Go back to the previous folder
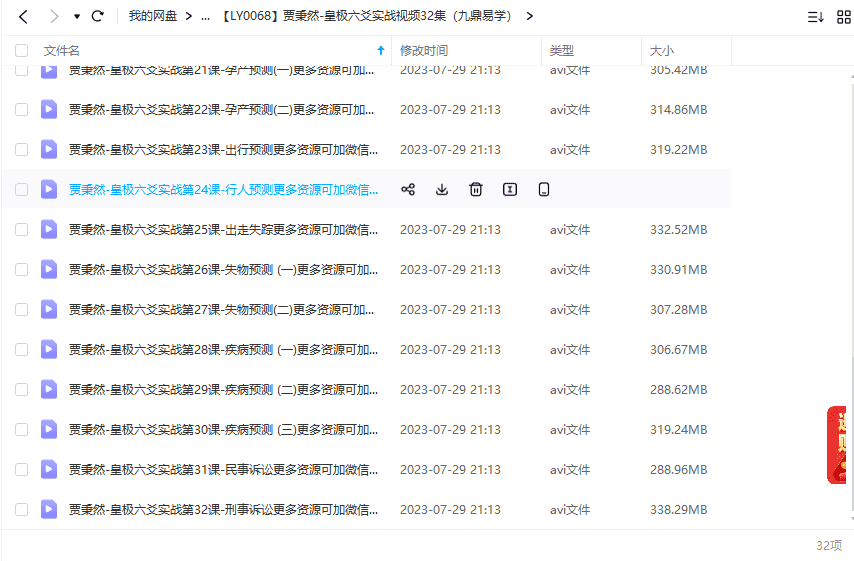Image resolution: width=854 pixels, height=561 pixels. [24, 16]
